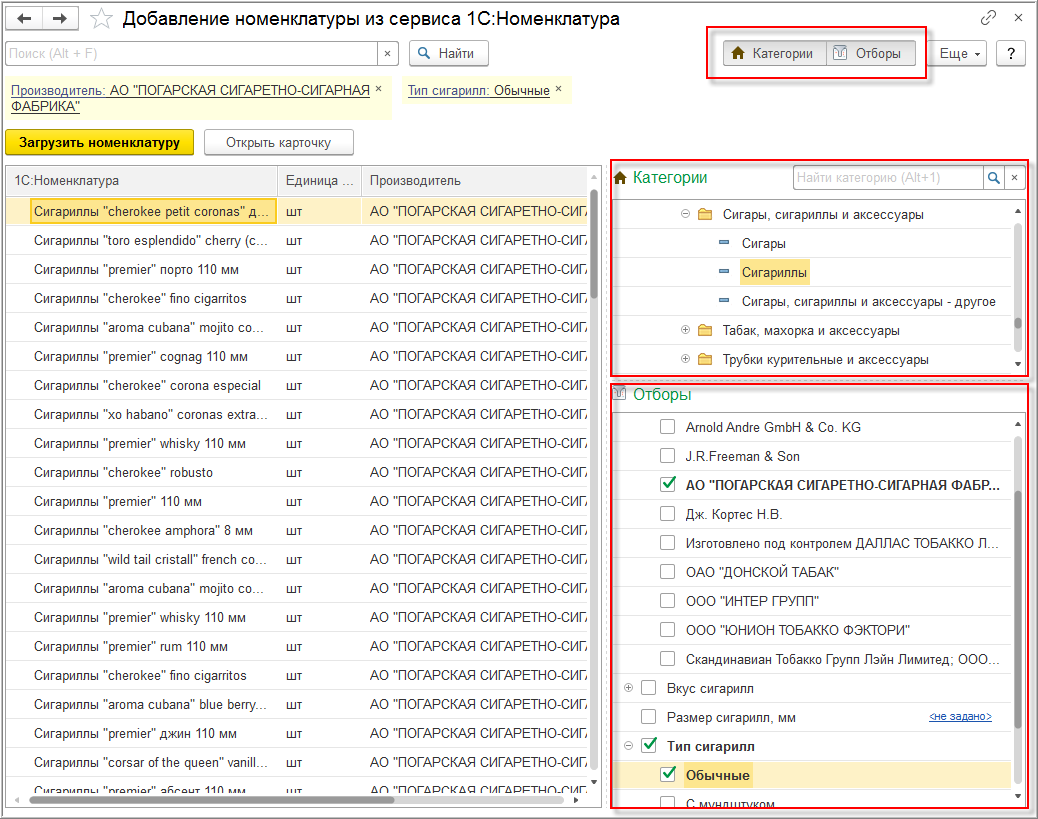
Task: Clear the category search with its X icon
Action: pos(1014,178)
